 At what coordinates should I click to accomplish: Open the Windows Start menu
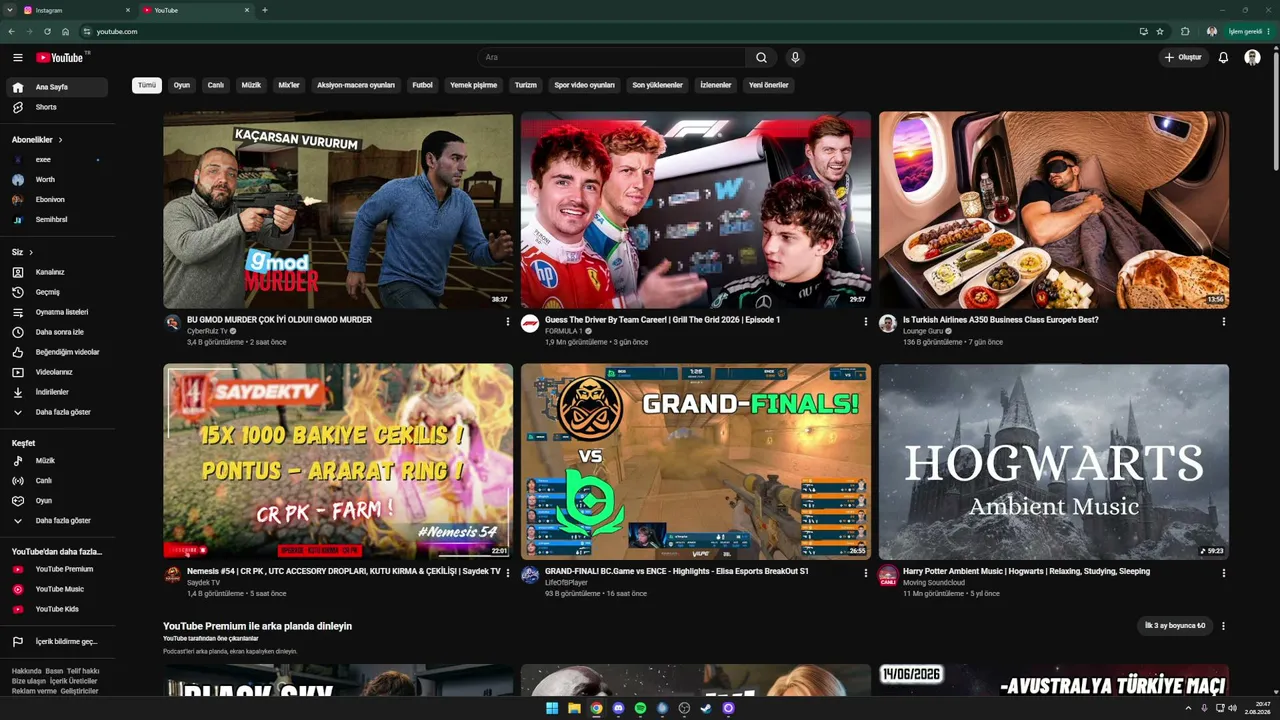[552, 708]
